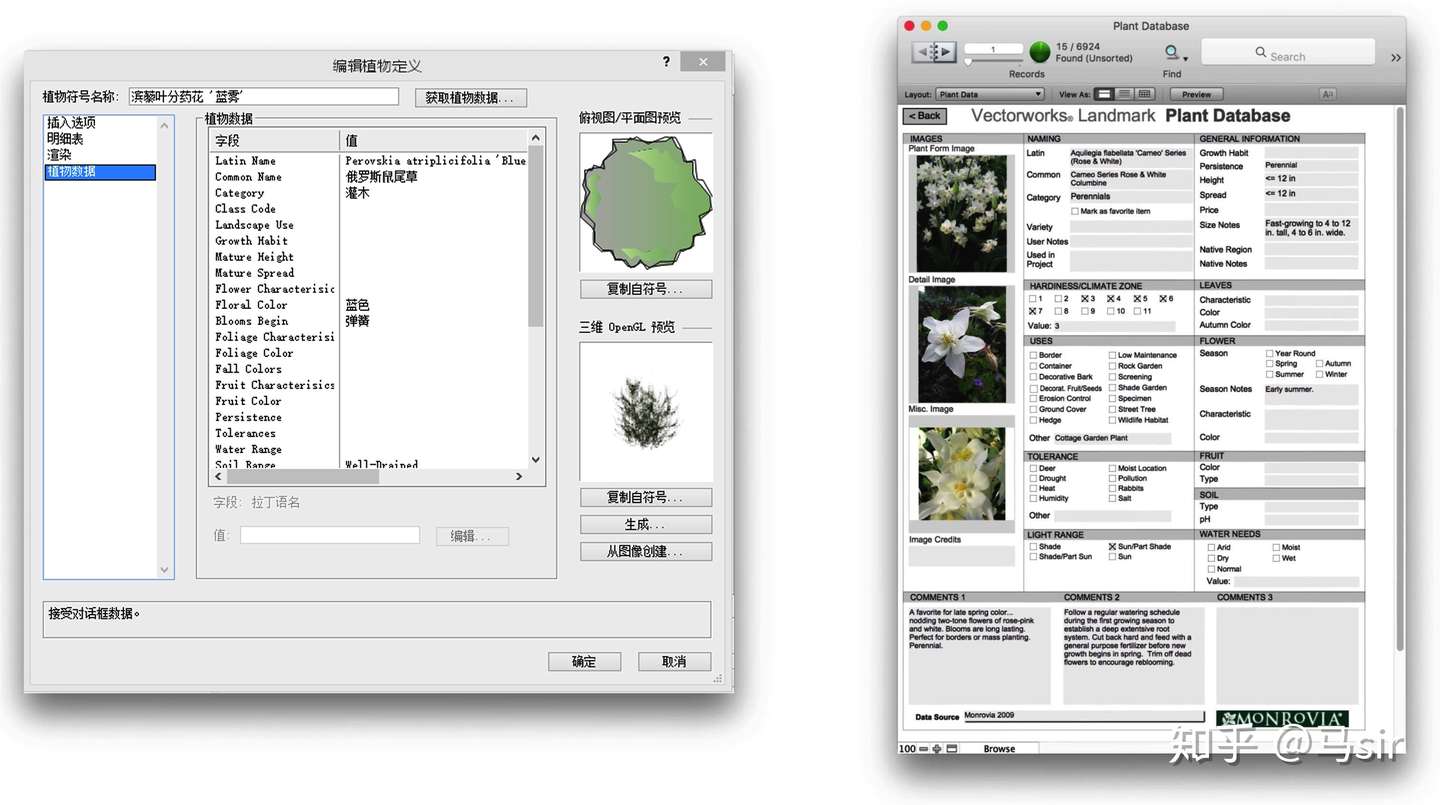Viewport: 1440px width, 805px height.
Task: Click 复制自符号 under the OpenGL preview
Action: pyautogui.click(x=646, y=497)
